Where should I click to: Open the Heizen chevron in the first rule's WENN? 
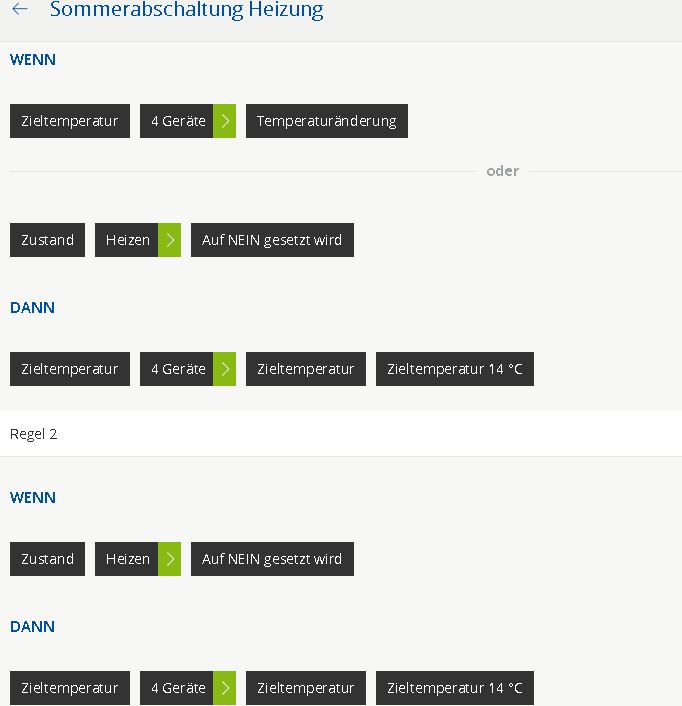point(170,240)
